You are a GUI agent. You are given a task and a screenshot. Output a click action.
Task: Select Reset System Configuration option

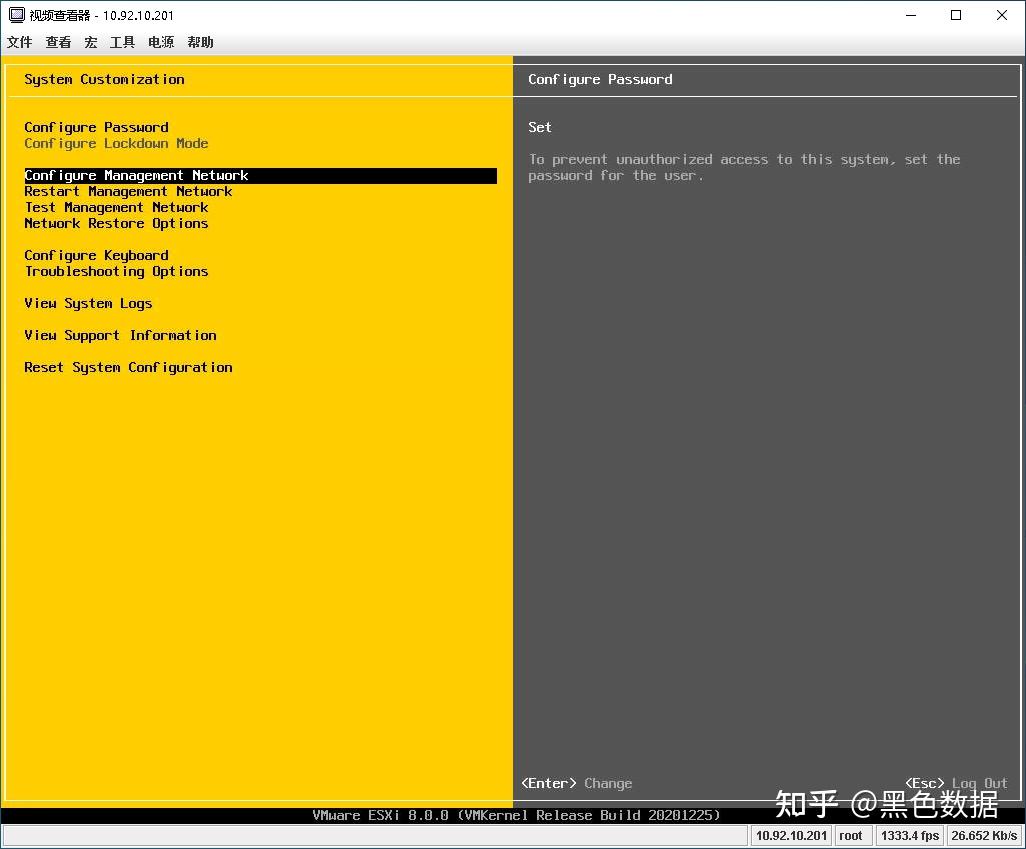tap(128, 367)
